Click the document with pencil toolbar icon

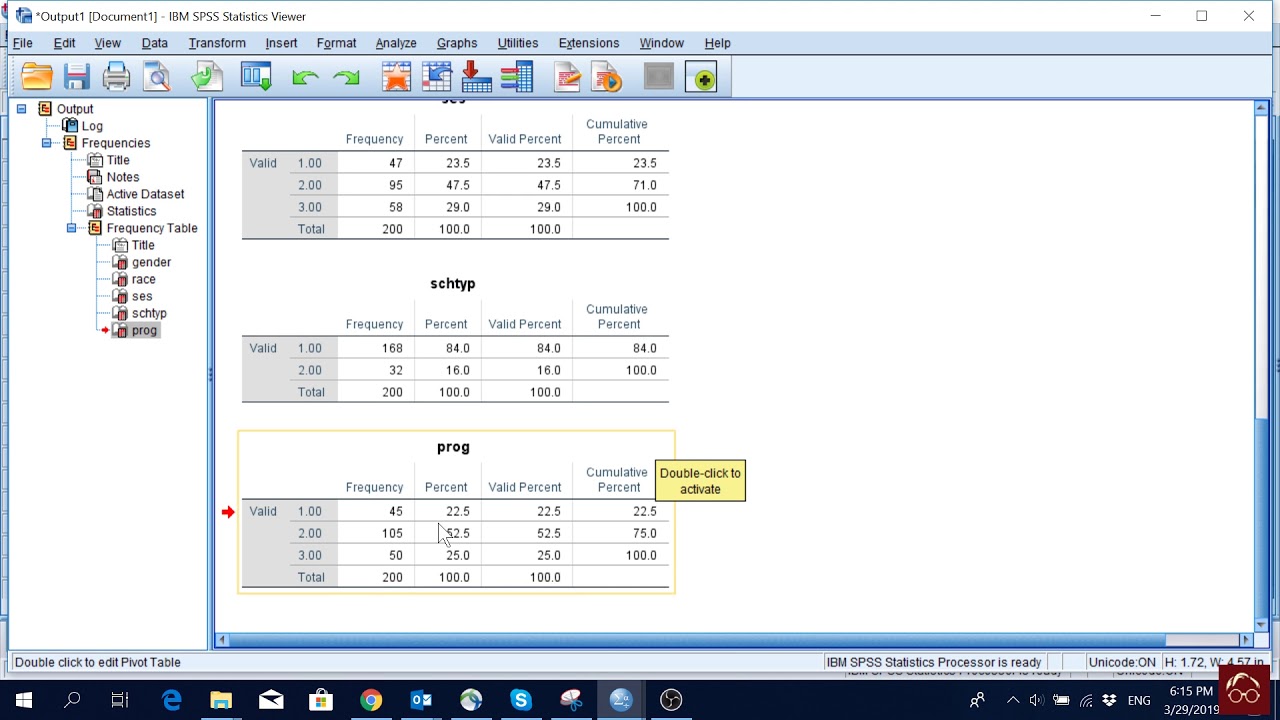click(567, 77)
